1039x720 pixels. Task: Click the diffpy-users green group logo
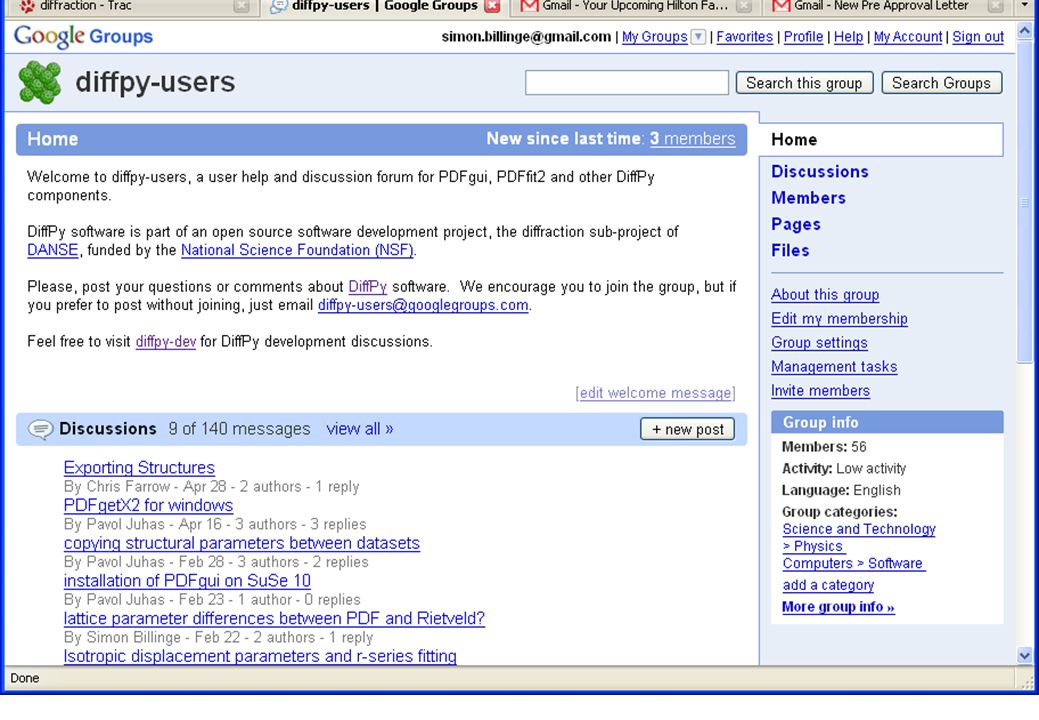(40, 83)
